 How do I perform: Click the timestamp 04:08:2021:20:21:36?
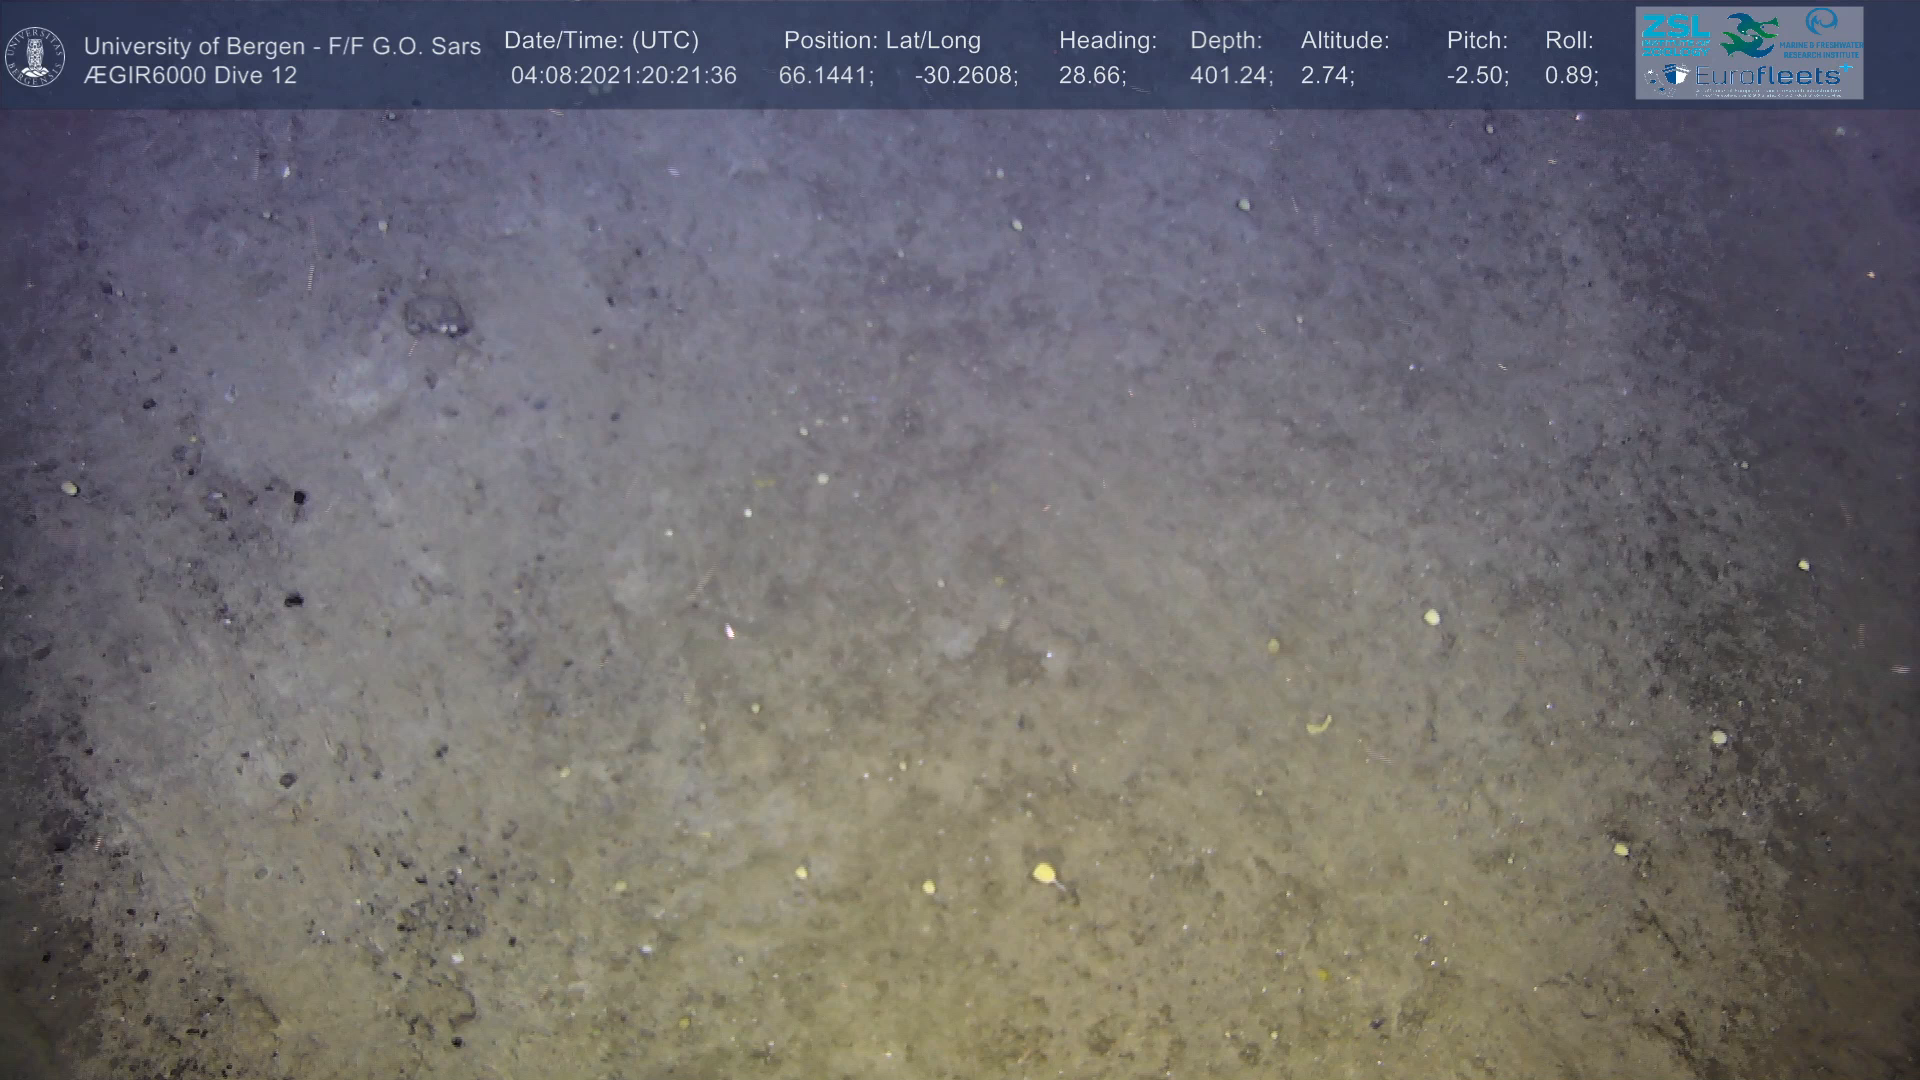(623, 76)
